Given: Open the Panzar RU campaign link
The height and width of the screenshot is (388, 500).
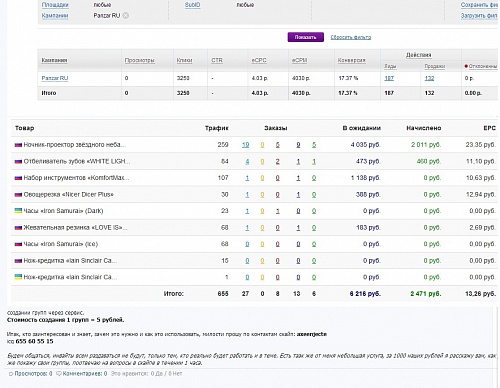Looking at the screenshot, I should (55, 78).
